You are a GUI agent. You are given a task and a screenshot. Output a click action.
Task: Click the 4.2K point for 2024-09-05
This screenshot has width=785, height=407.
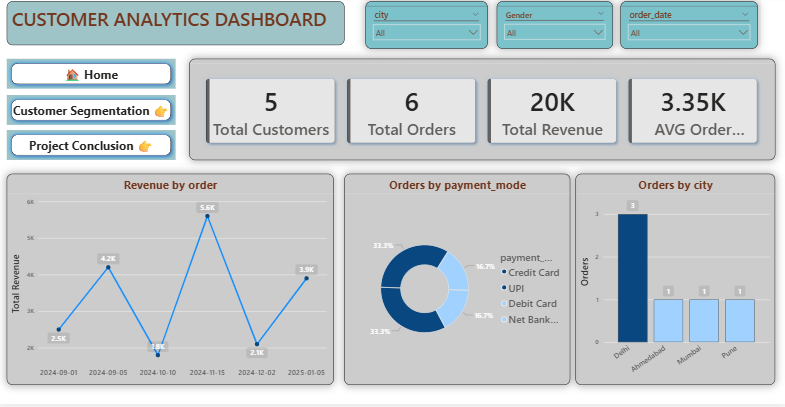[x=108, y=267]
